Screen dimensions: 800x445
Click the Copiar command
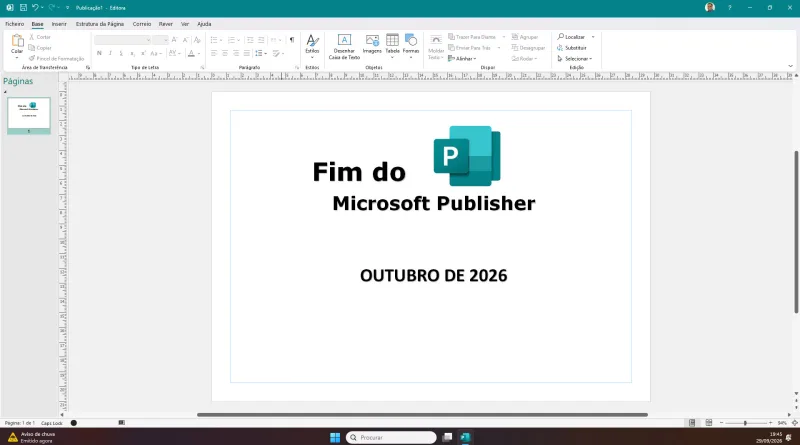[x=40, y=48]
